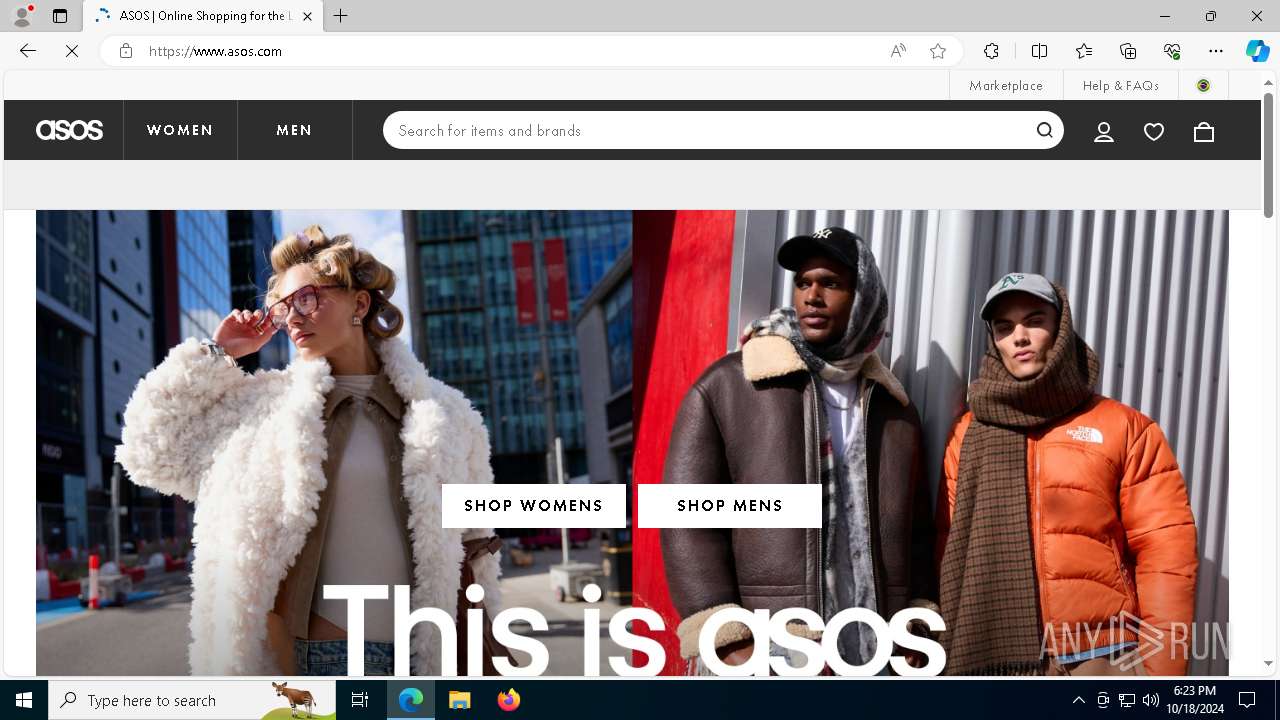The height and width of the screenshot is (720, 1280).
Task: Open the saved items heart icon
Action: tap(1154, 131)
